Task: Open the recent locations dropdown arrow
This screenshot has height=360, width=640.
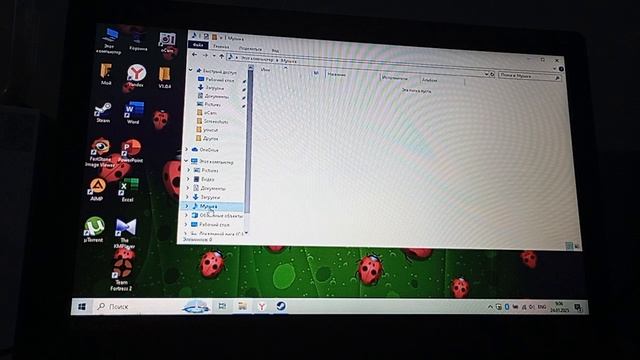Action: point(214,56)
